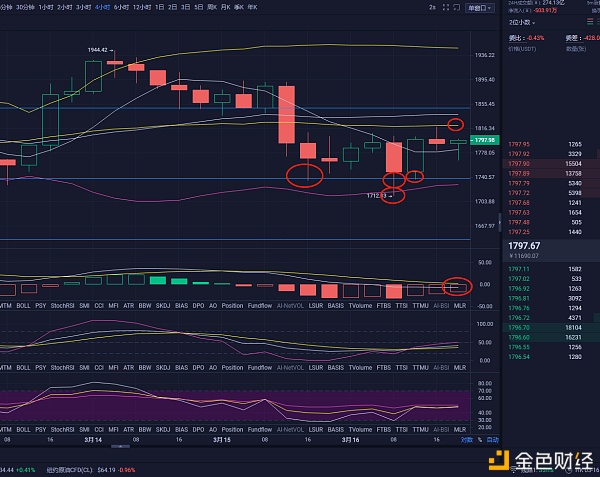
Task: Enter fullscreen chart mode icon
Action: 446,7
